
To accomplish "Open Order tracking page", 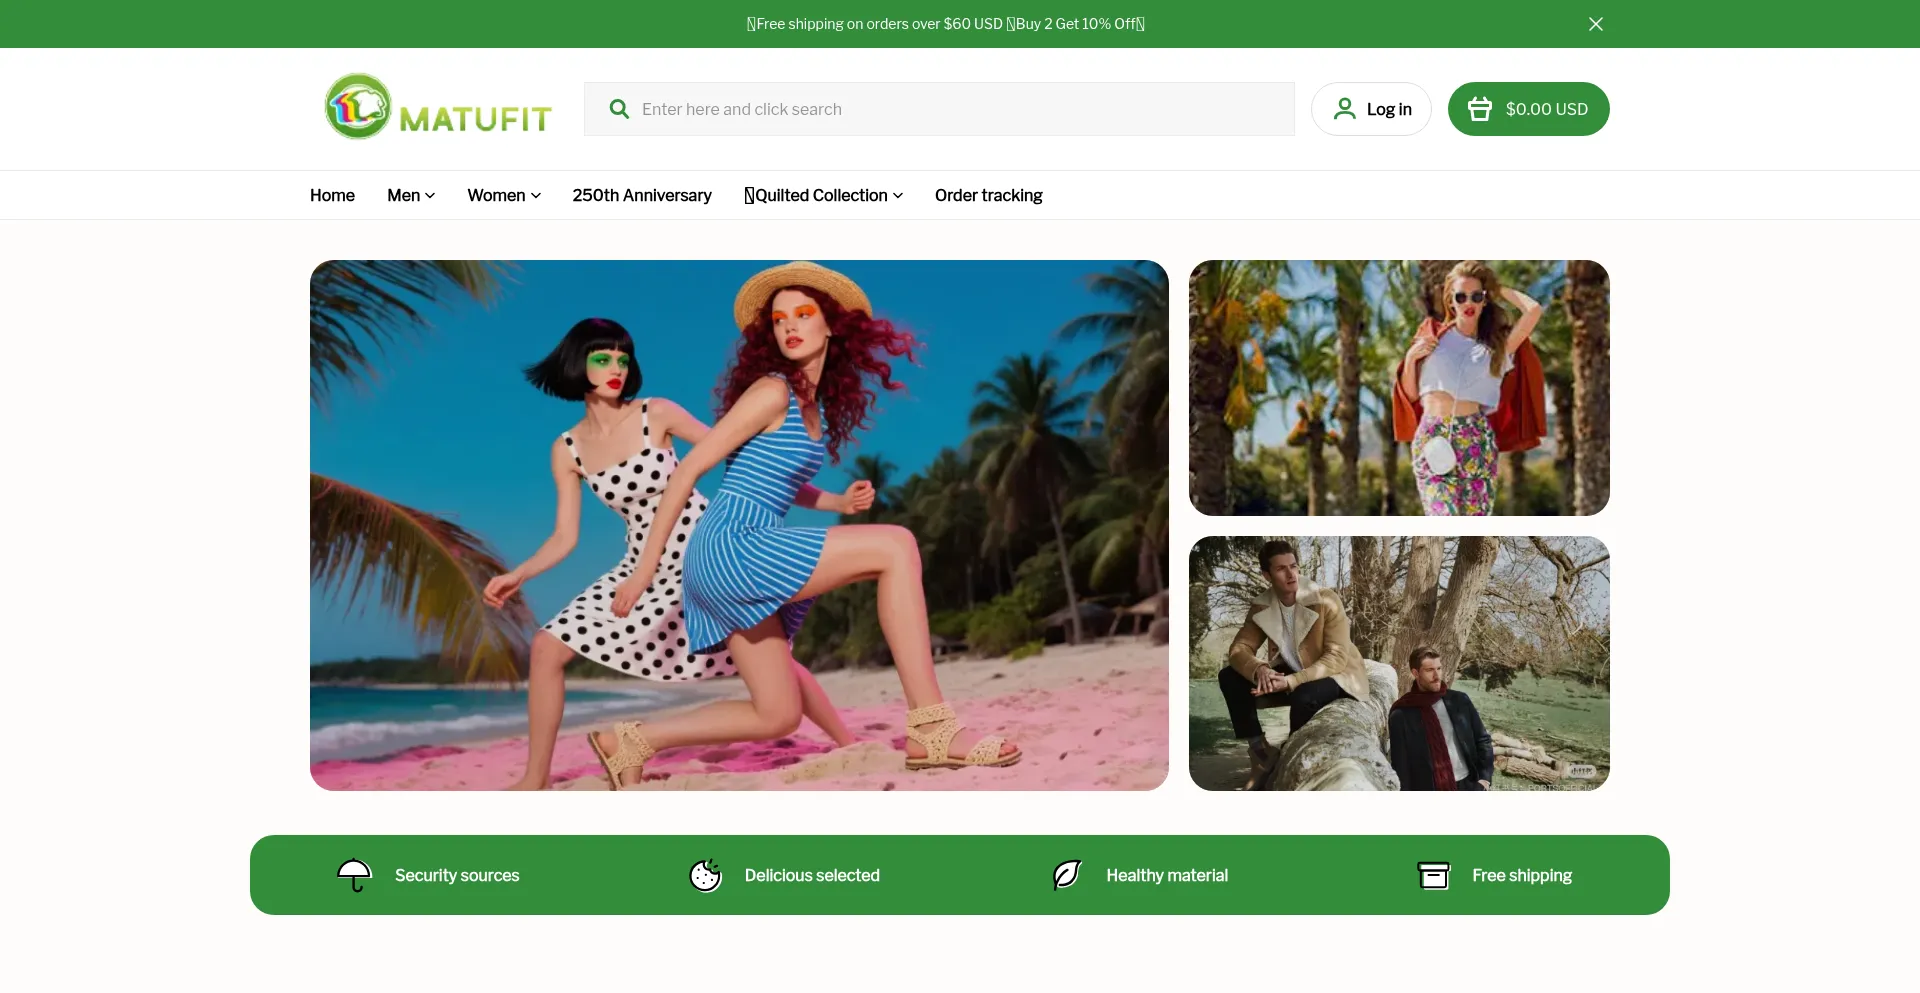I will click(988, 195).
